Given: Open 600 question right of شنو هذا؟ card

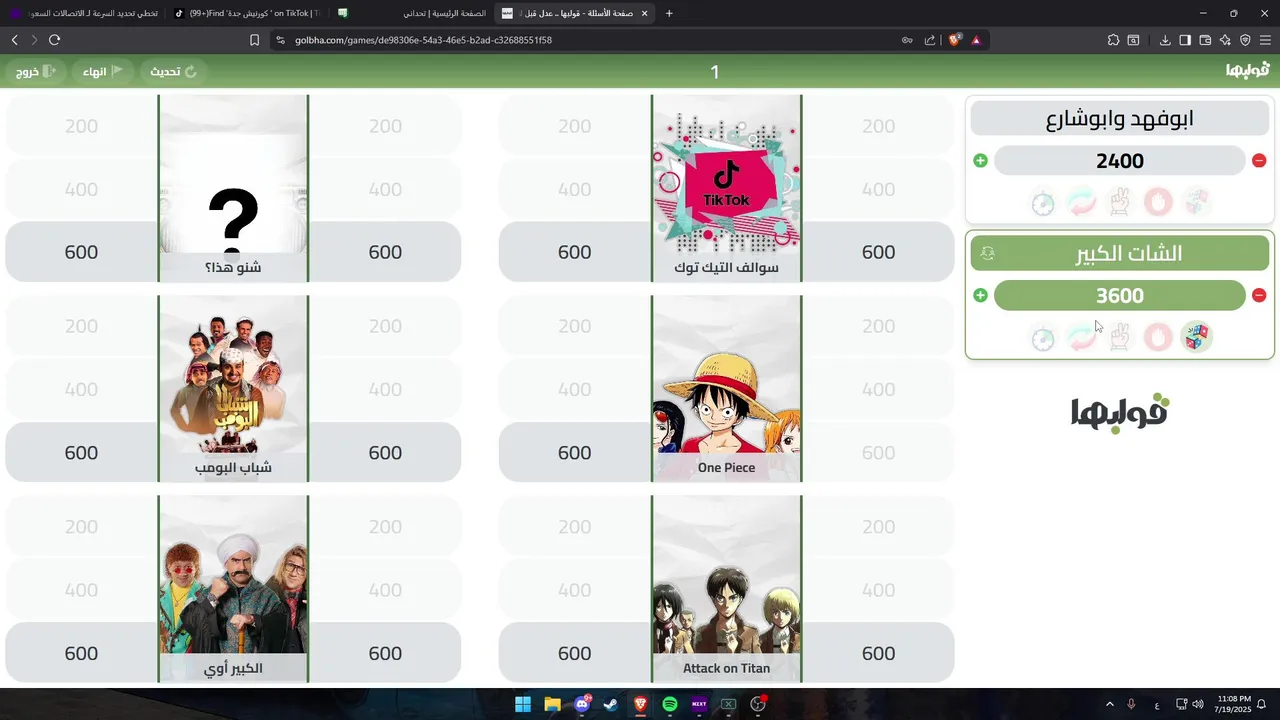Looking at the screenshot, I should pos(385,252).
